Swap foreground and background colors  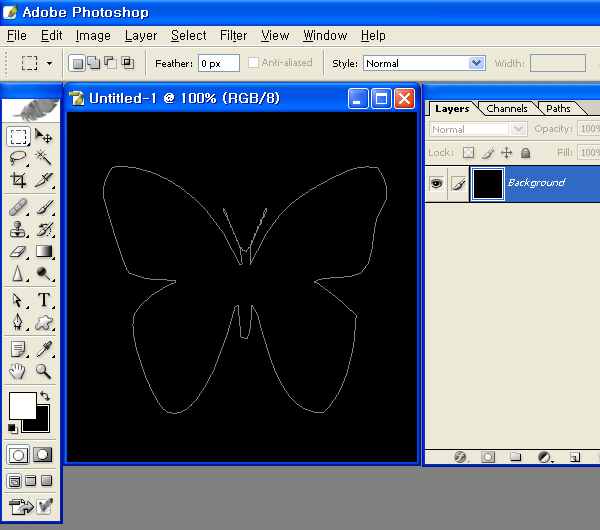pos(45,396)
